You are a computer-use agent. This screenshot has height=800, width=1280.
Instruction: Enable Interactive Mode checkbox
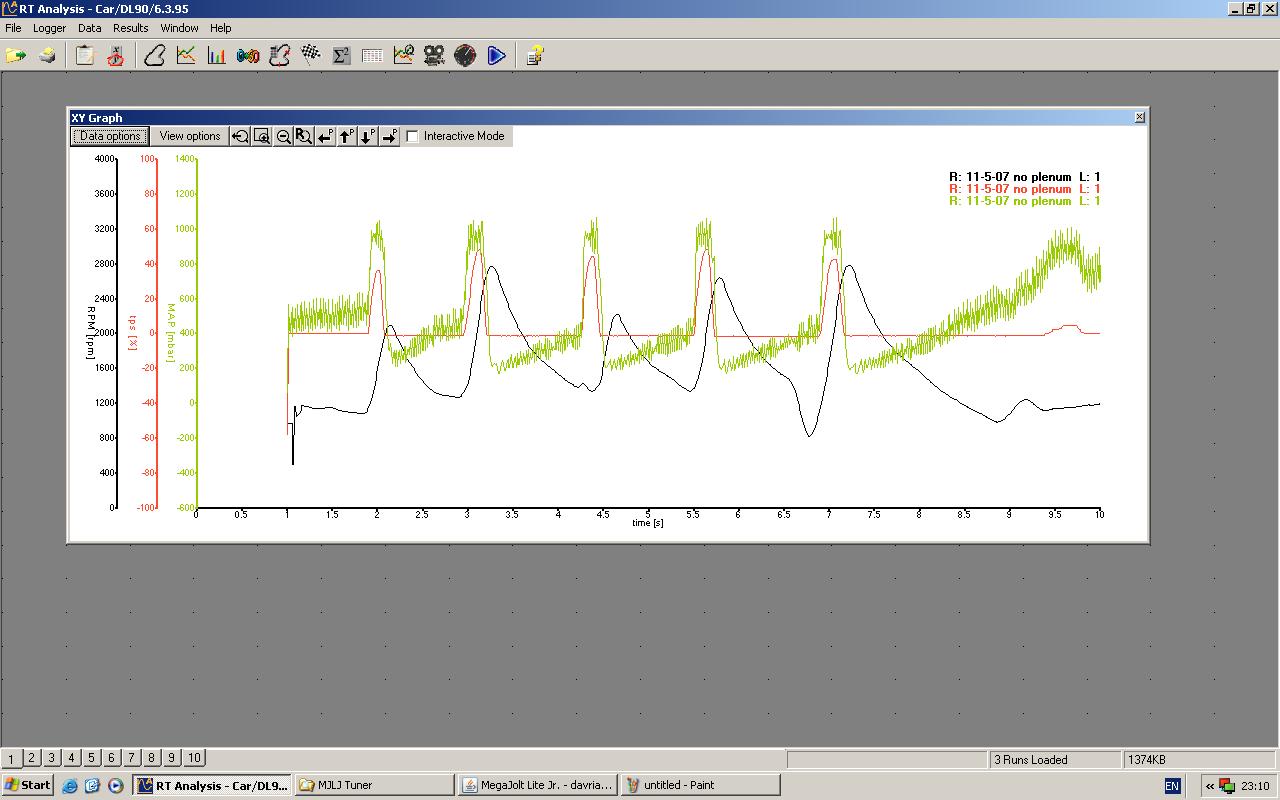(x=412, y=136)
